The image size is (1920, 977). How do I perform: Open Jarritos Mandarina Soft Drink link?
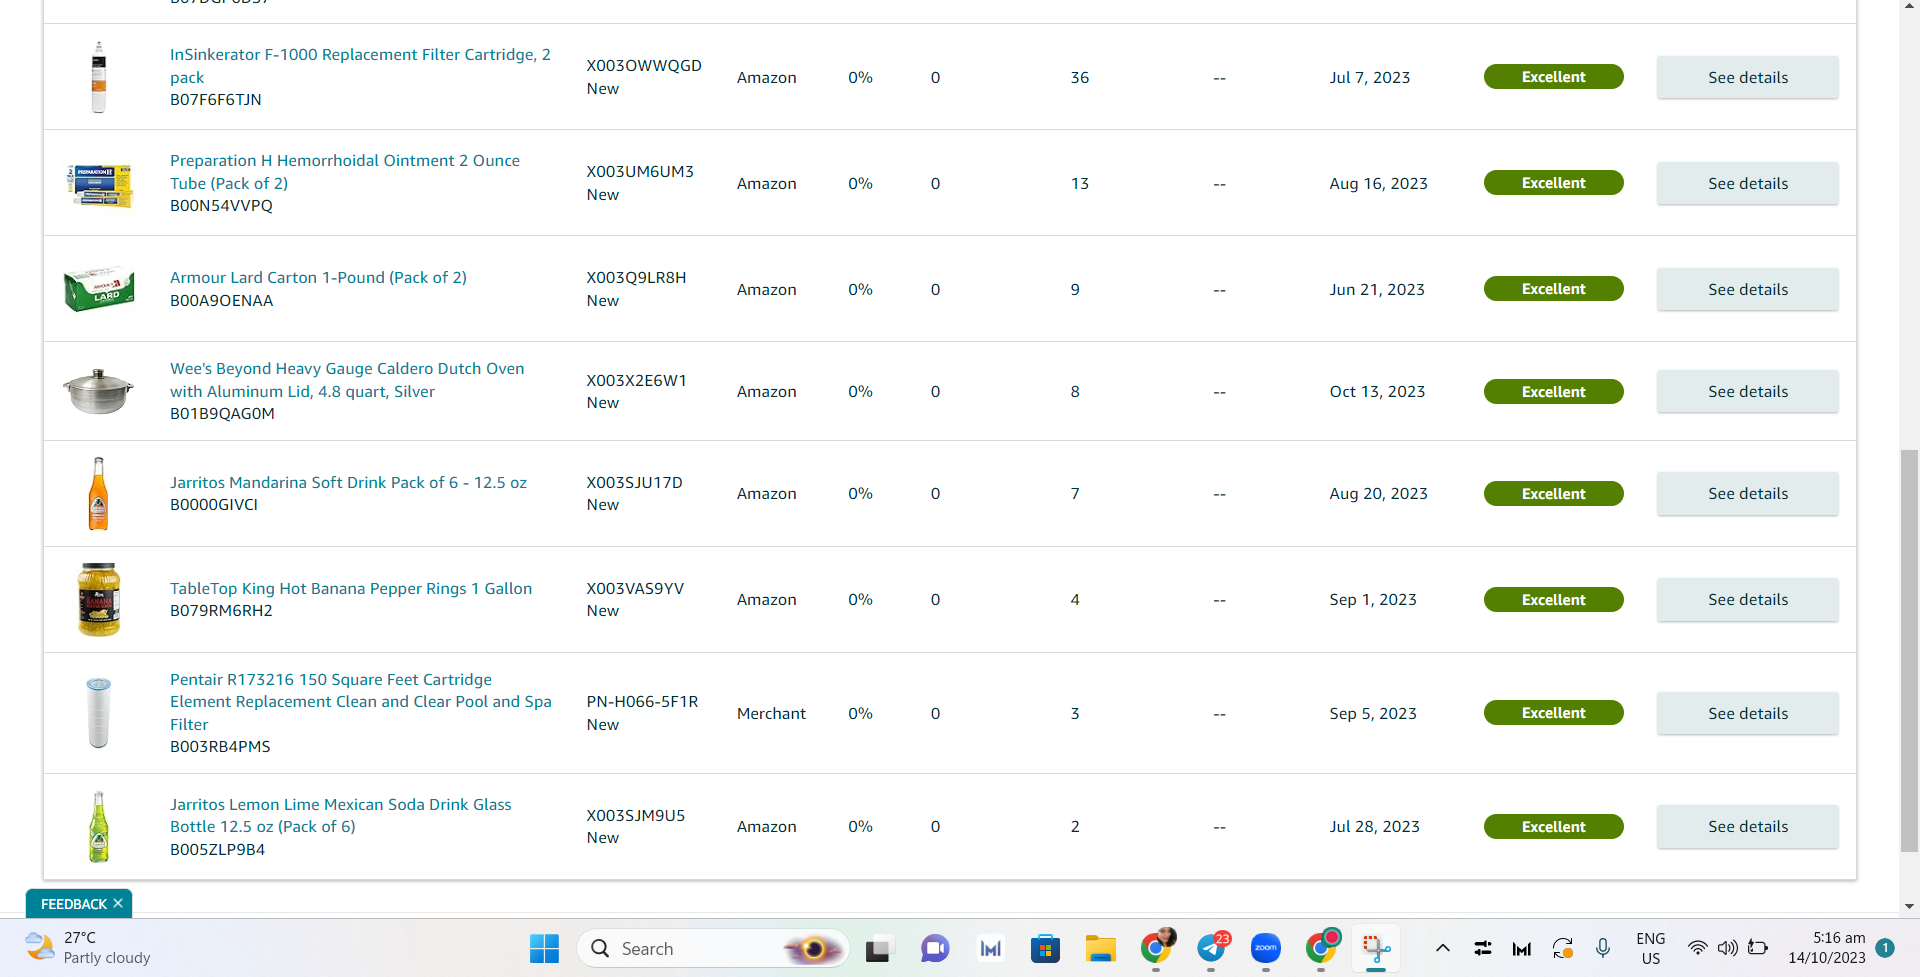point(348,482)
